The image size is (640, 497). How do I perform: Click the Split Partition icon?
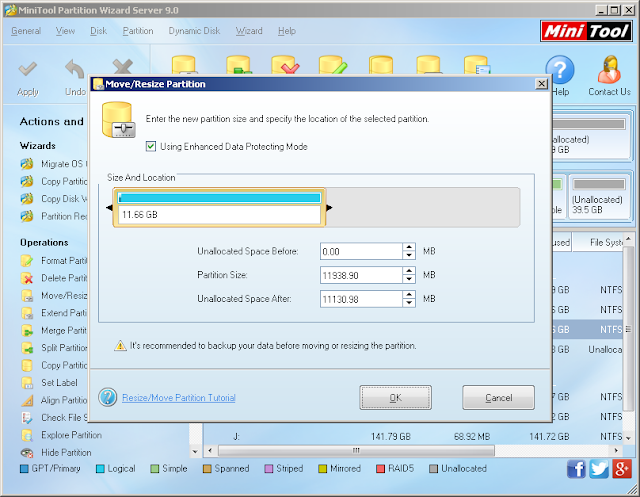(x=27, y=348)
